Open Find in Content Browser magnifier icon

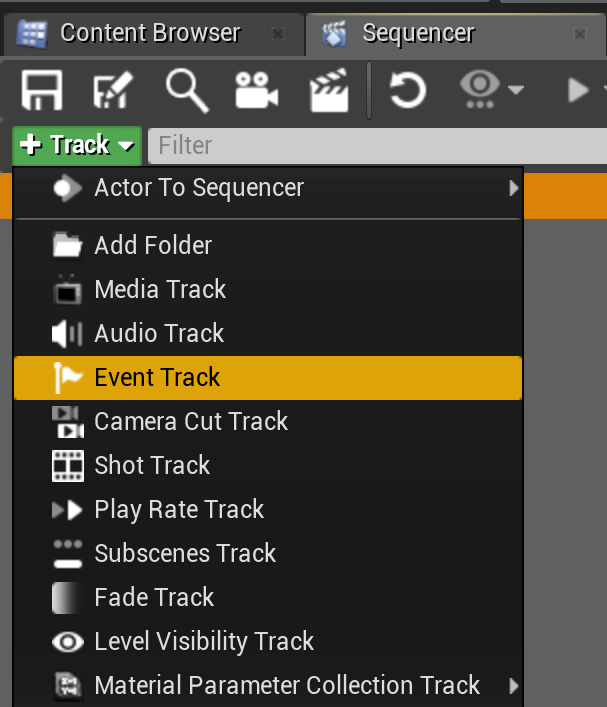(187, 91)
